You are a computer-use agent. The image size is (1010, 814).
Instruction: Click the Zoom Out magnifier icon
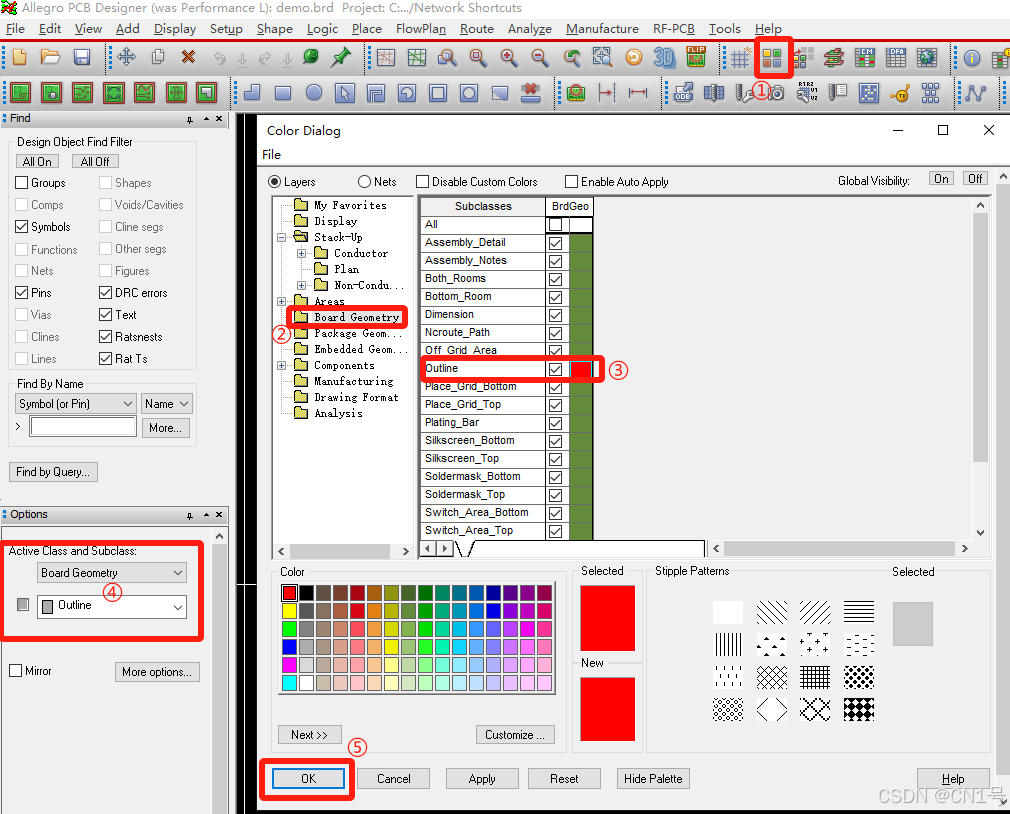coord(540,57)
